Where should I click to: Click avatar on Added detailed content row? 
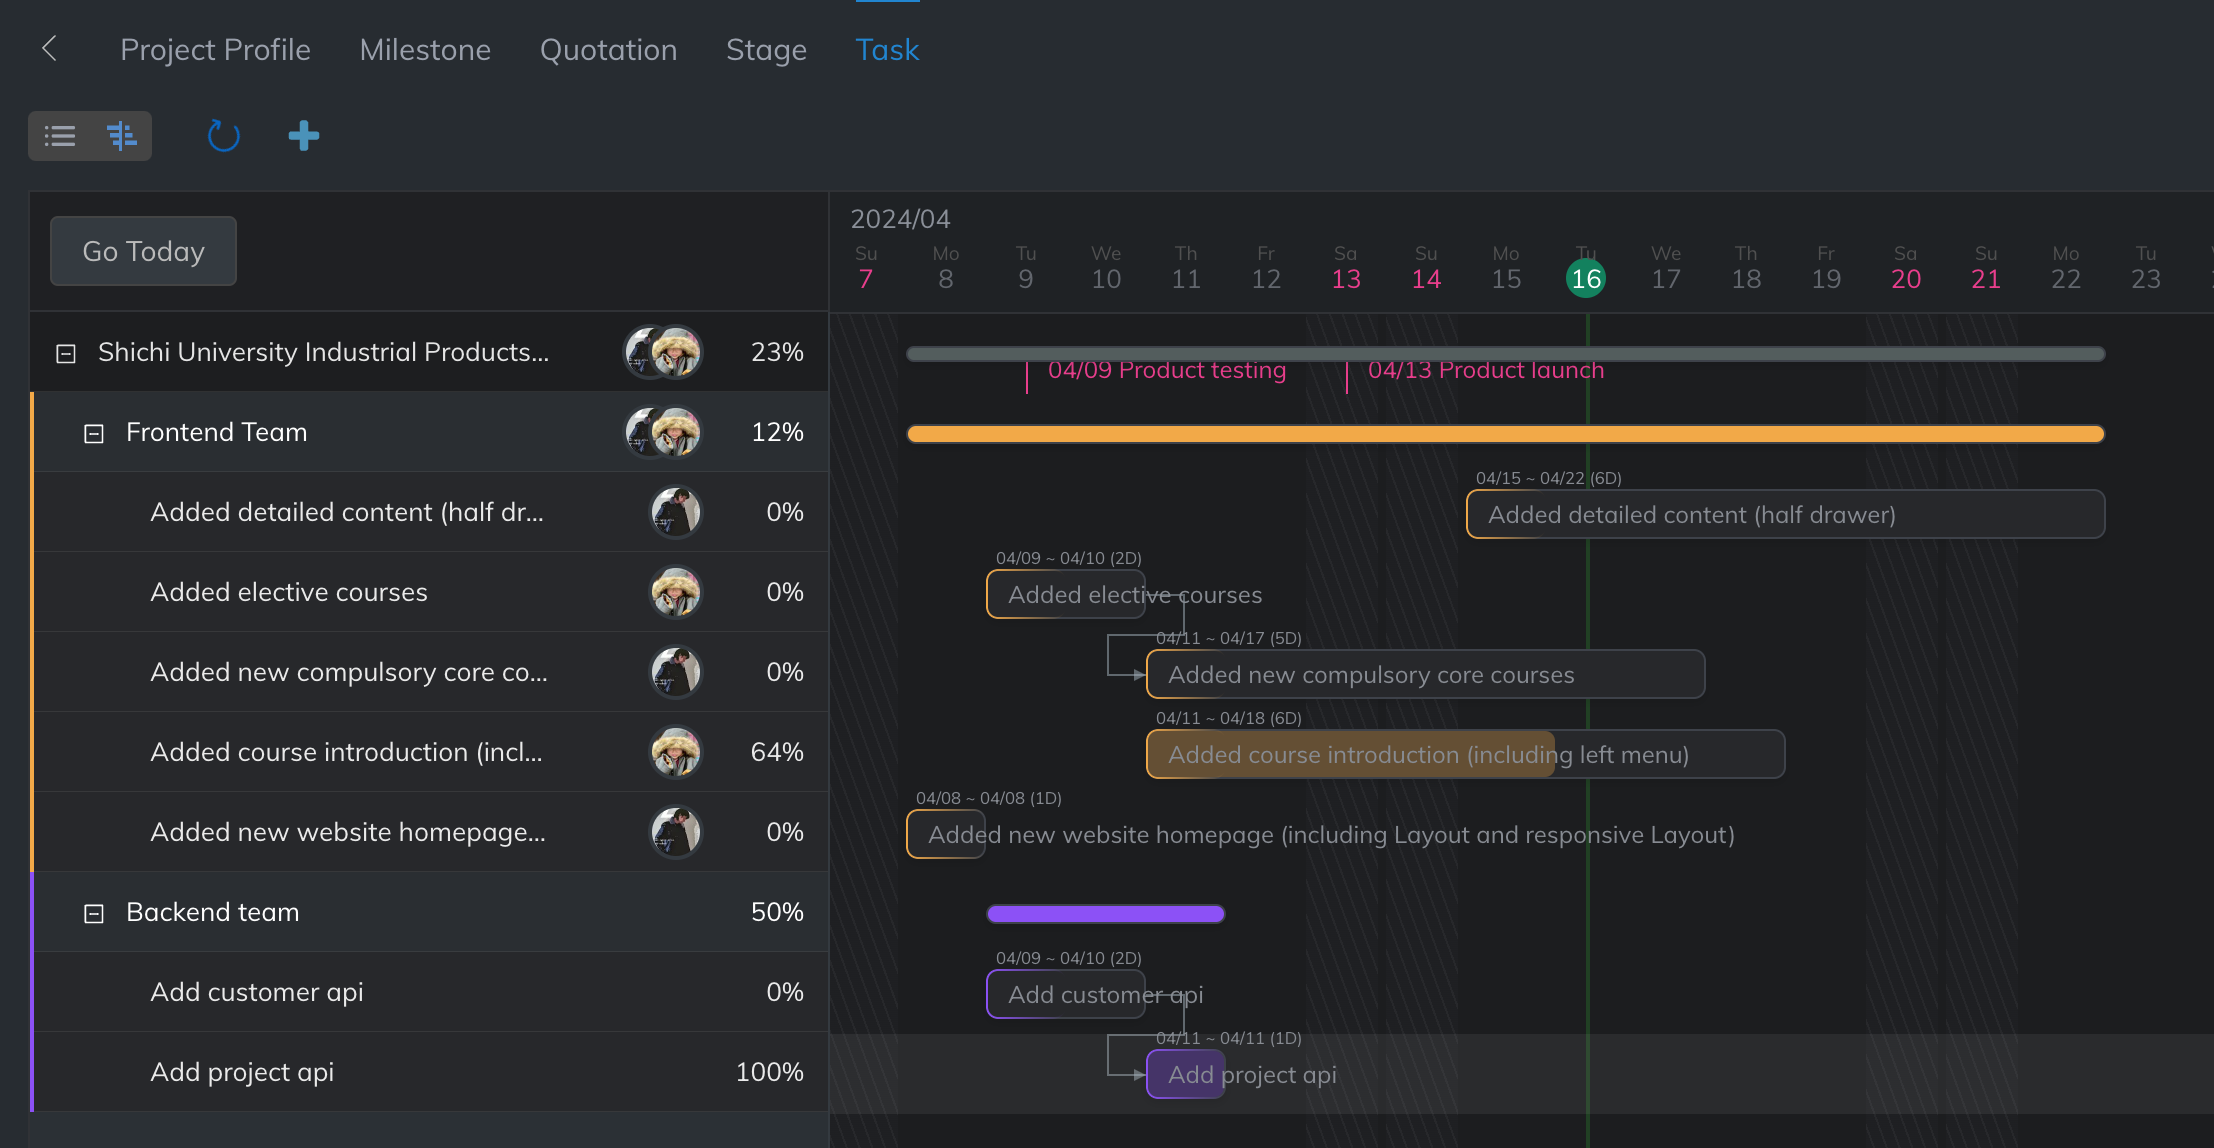click(676, 512)
